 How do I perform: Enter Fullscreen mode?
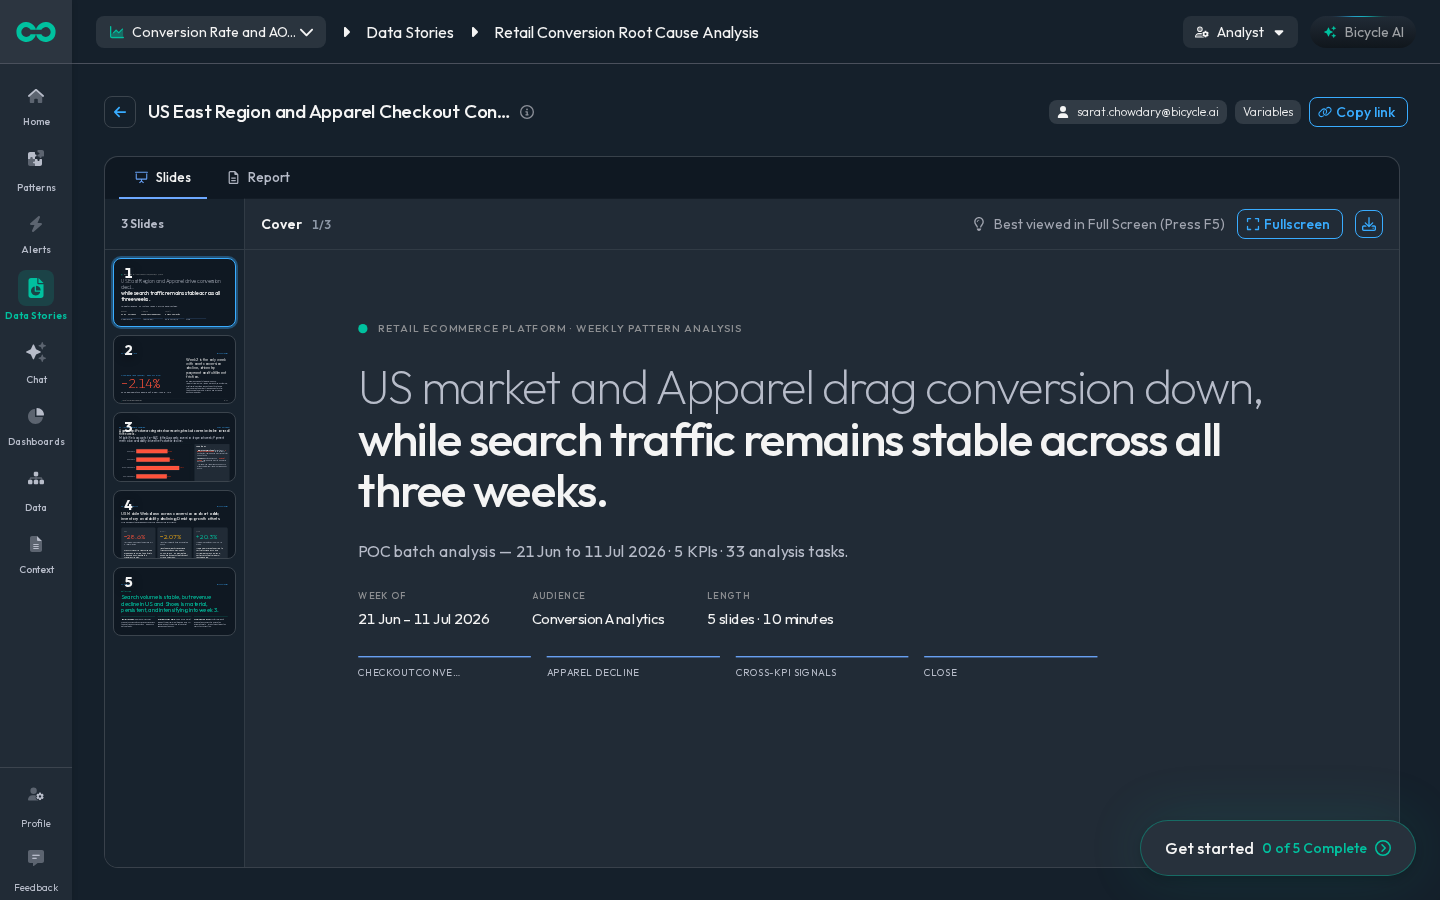(1290, 224)
